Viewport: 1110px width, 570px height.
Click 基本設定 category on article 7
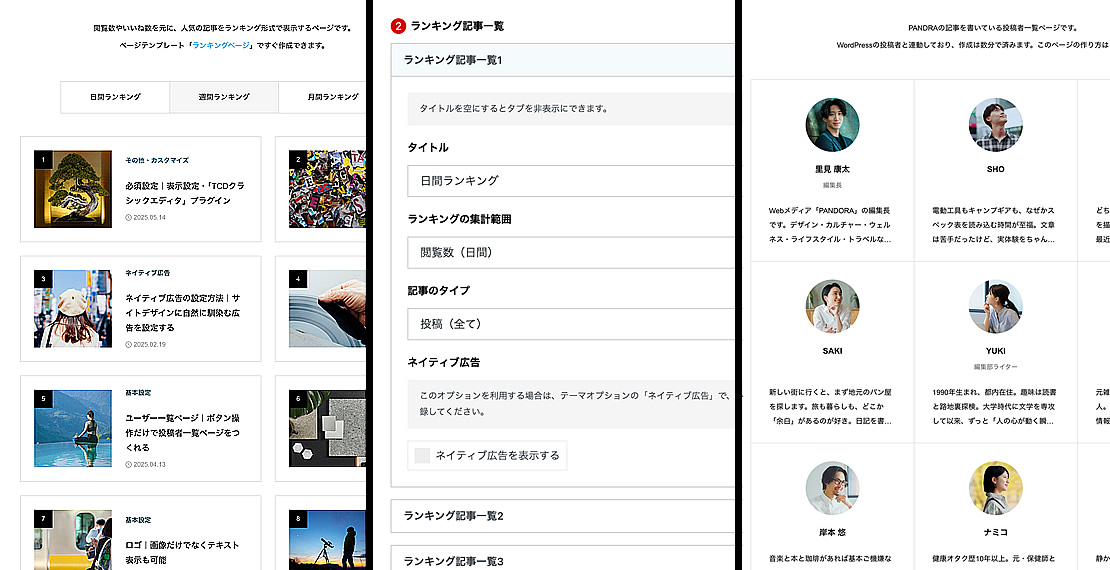[138, 520]
